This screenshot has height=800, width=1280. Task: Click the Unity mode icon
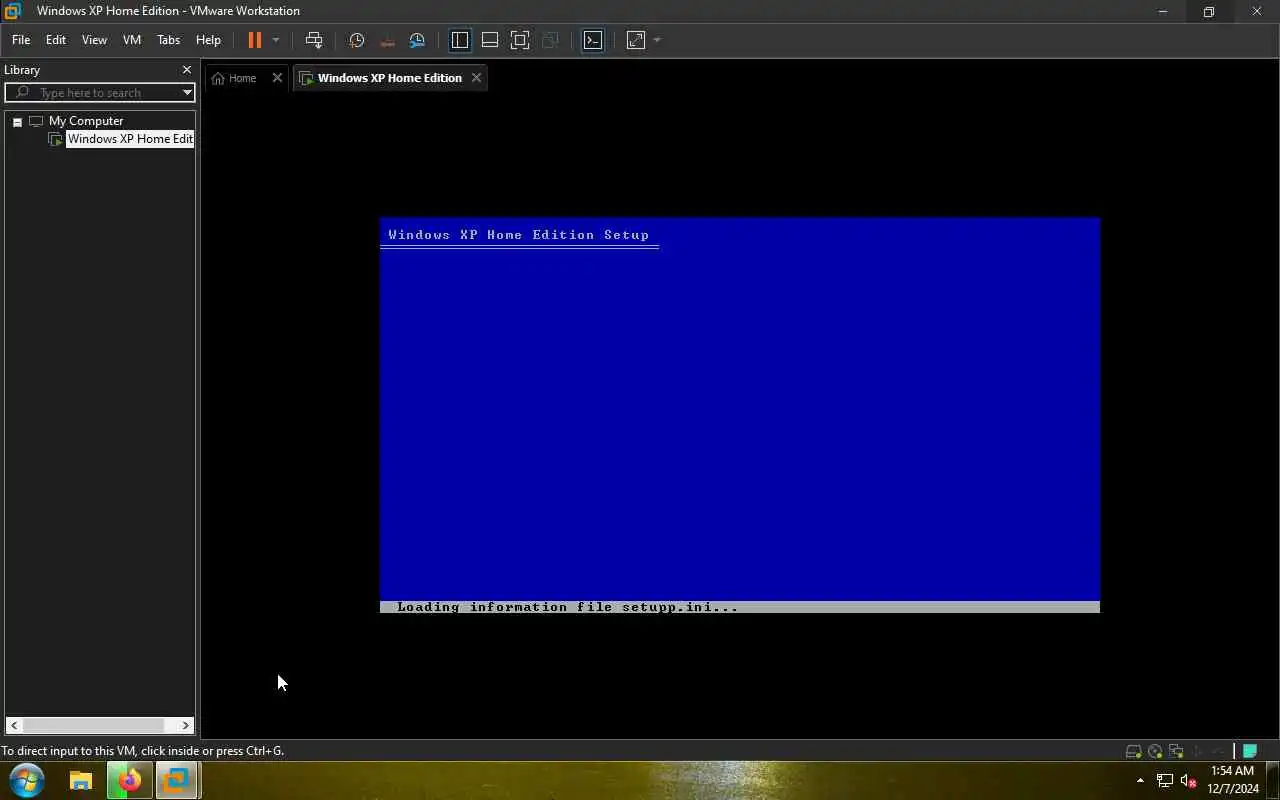[x=550, y=40]
